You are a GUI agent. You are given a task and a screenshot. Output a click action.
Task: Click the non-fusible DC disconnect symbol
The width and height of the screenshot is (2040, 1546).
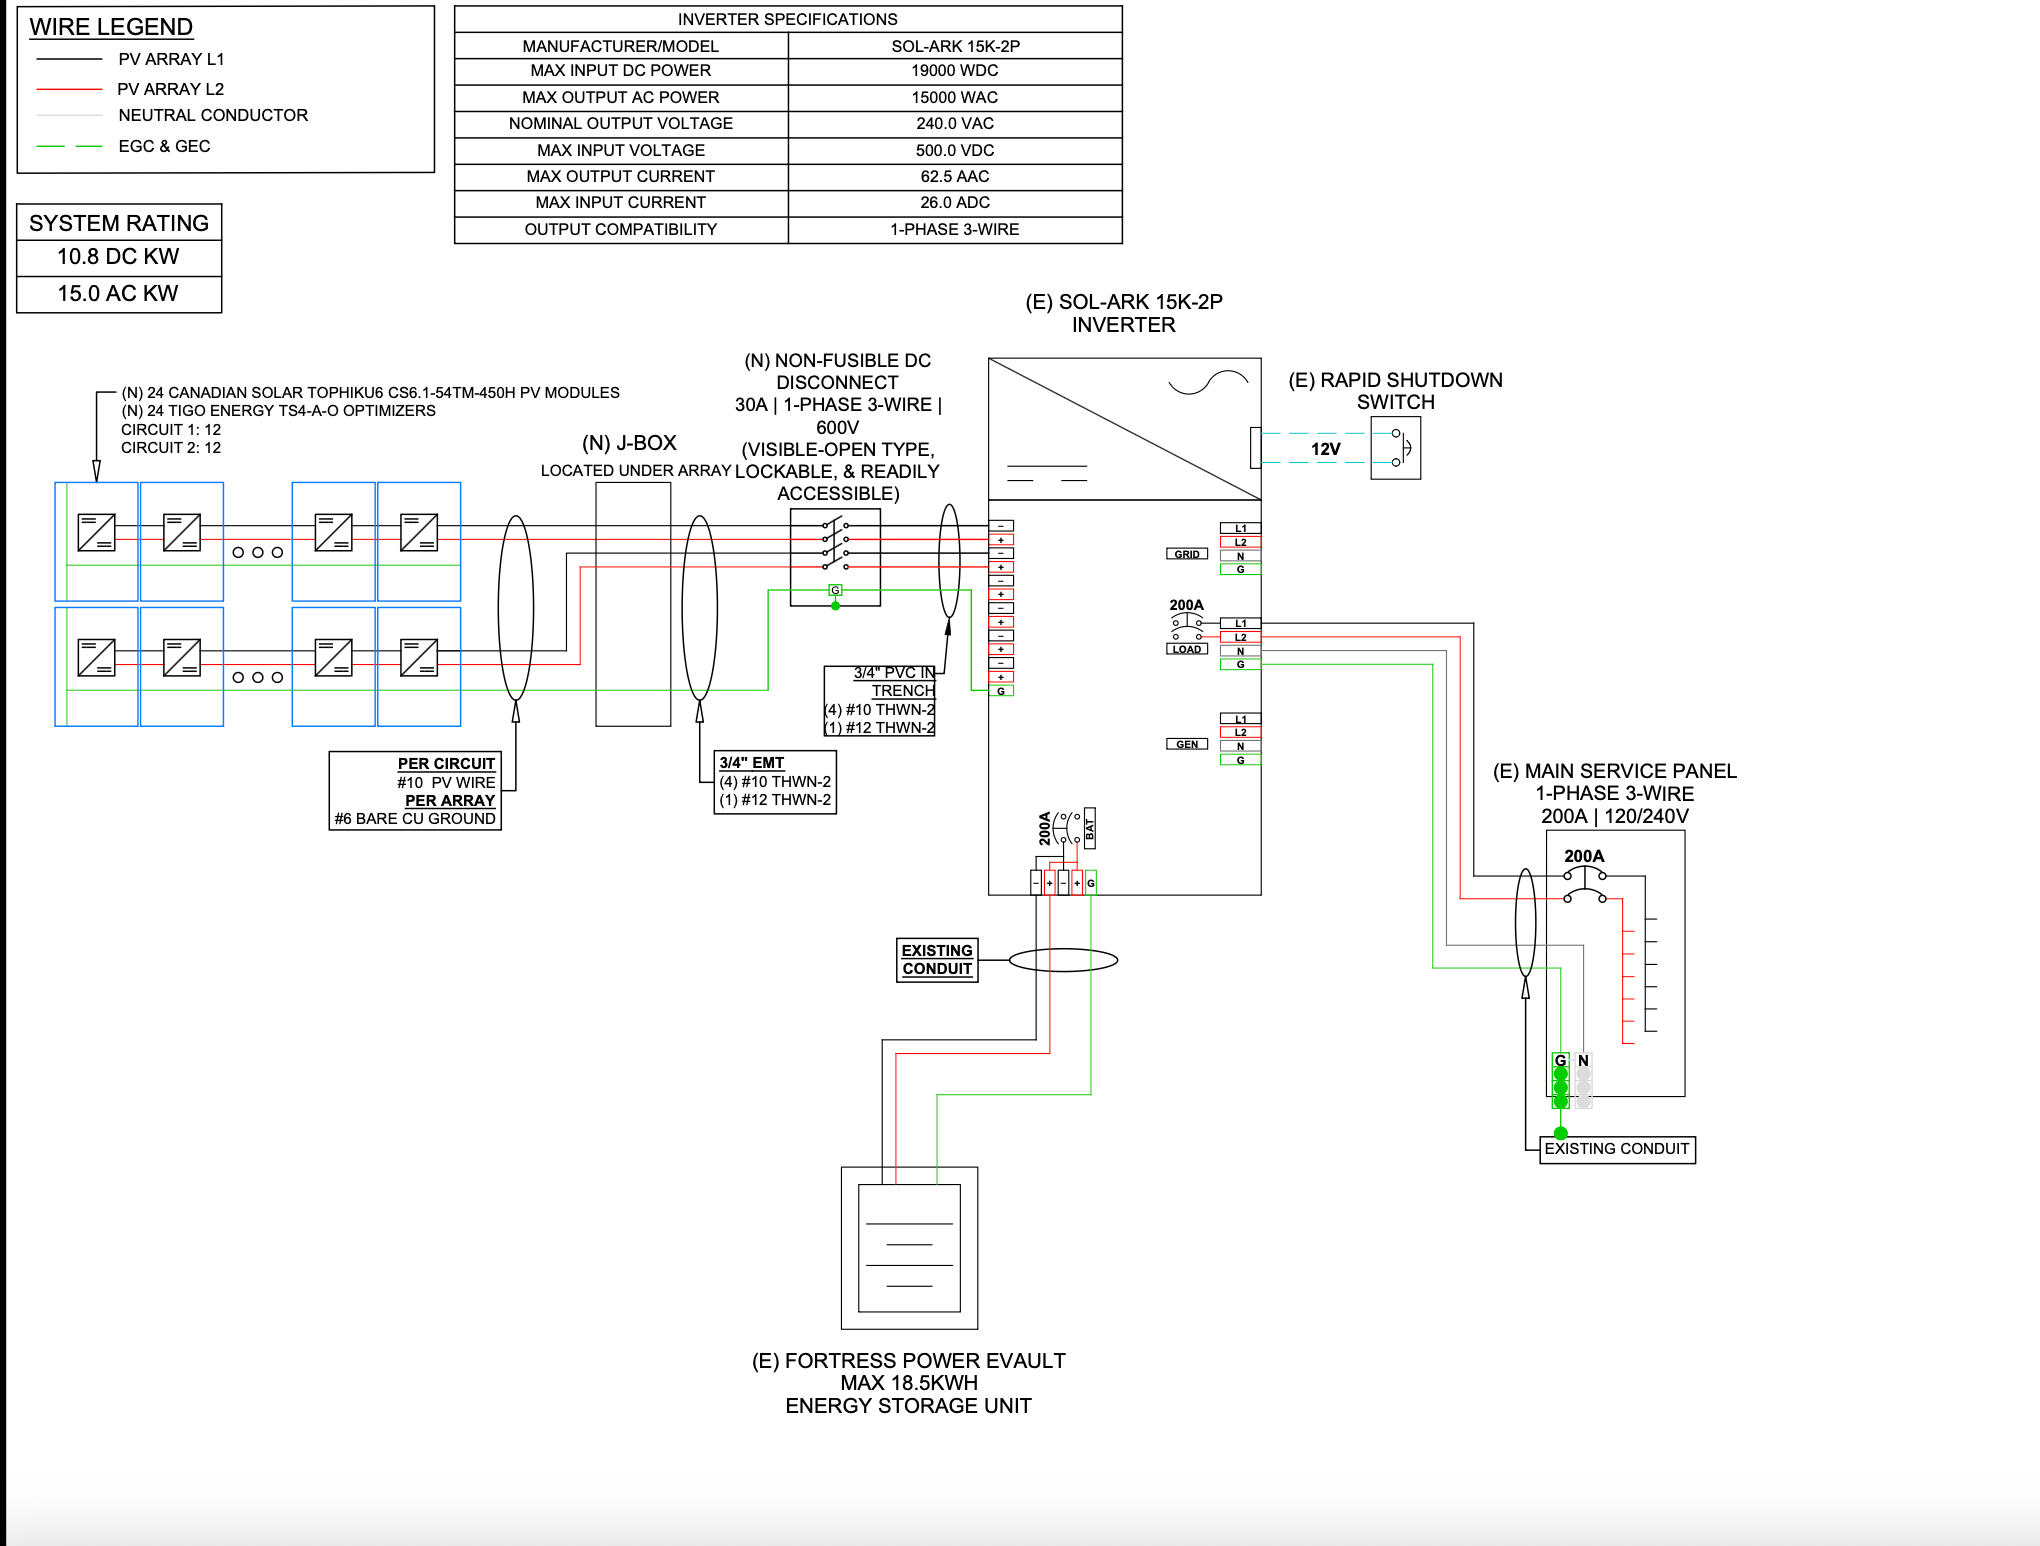click(x=836, y=558)
